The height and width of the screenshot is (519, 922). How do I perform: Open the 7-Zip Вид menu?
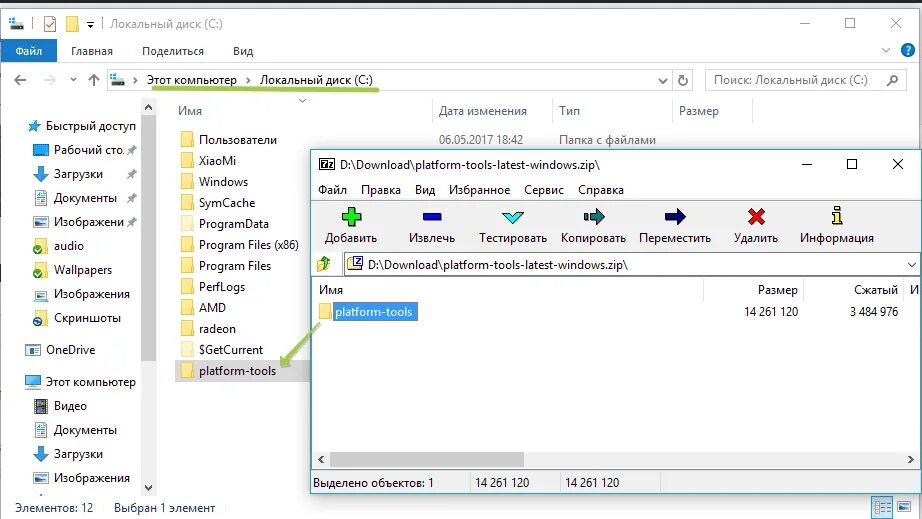click(x=425, y=190)
